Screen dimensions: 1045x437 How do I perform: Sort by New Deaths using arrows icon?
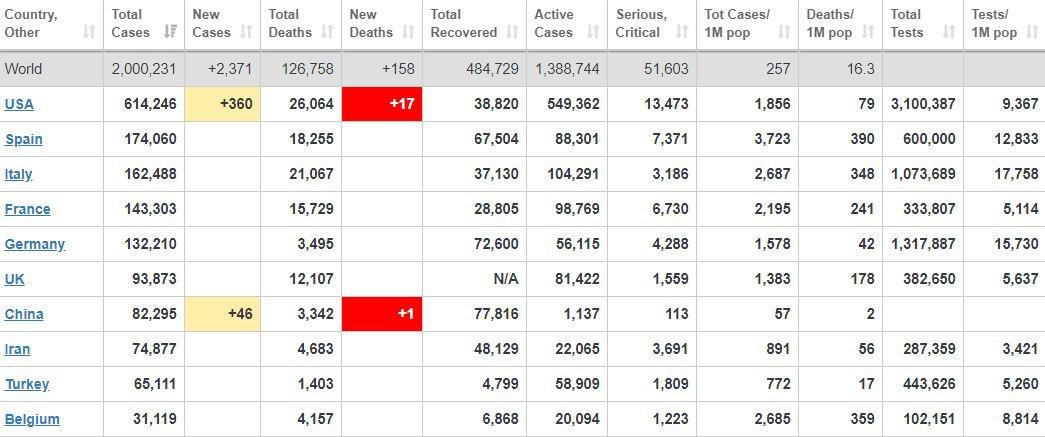pos(407,32)
